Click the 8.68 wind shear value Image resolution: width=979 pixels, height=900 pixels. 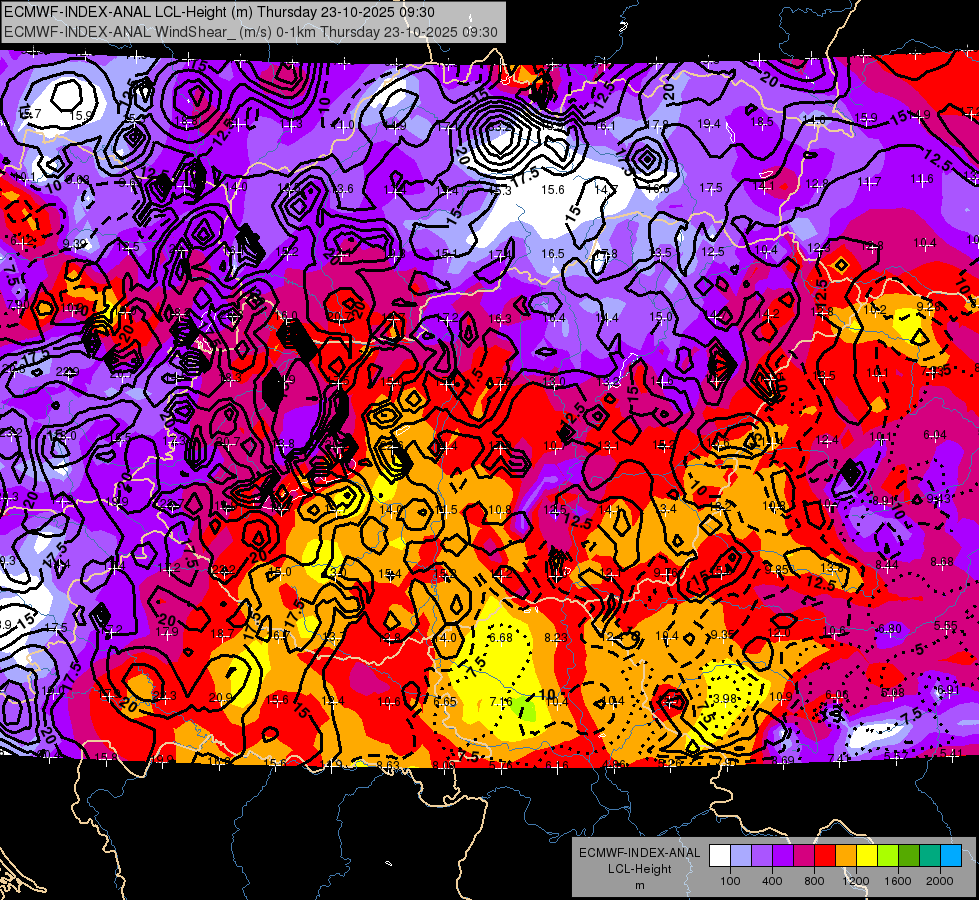point(942,561)
